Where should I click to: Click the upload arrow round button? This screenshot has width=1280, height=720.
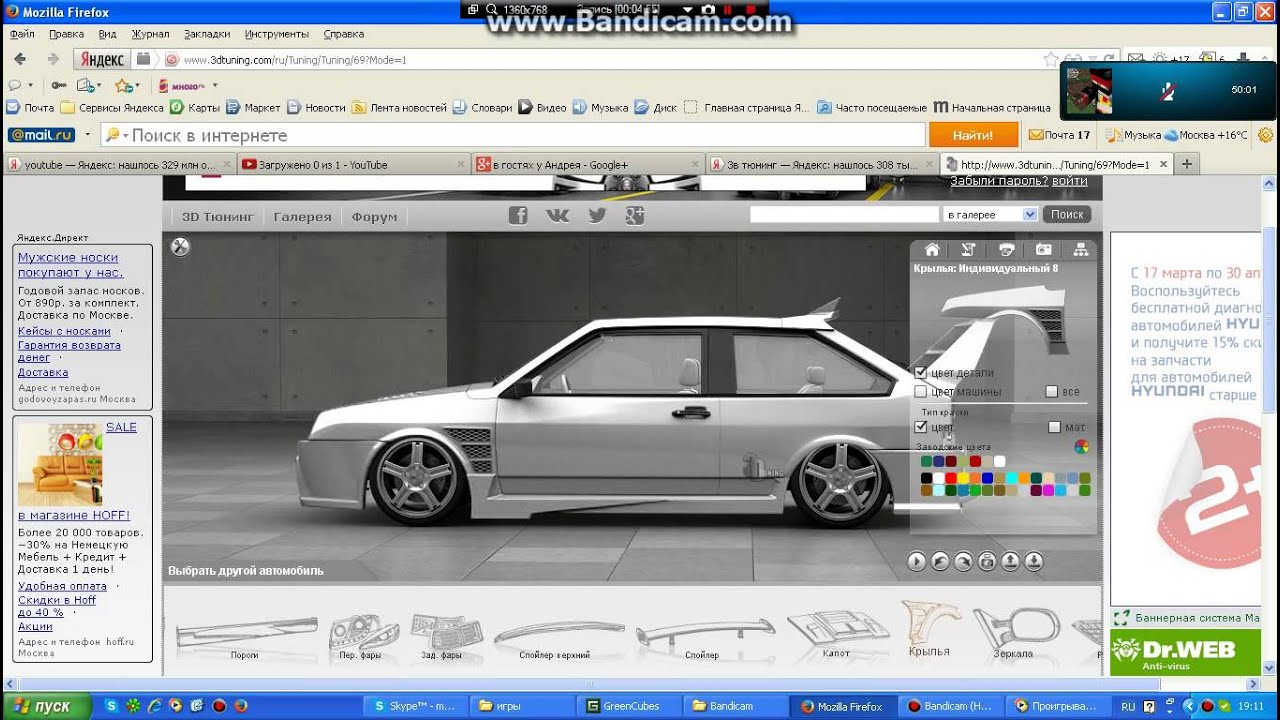pyautogui.click(x=1010, y=561)
